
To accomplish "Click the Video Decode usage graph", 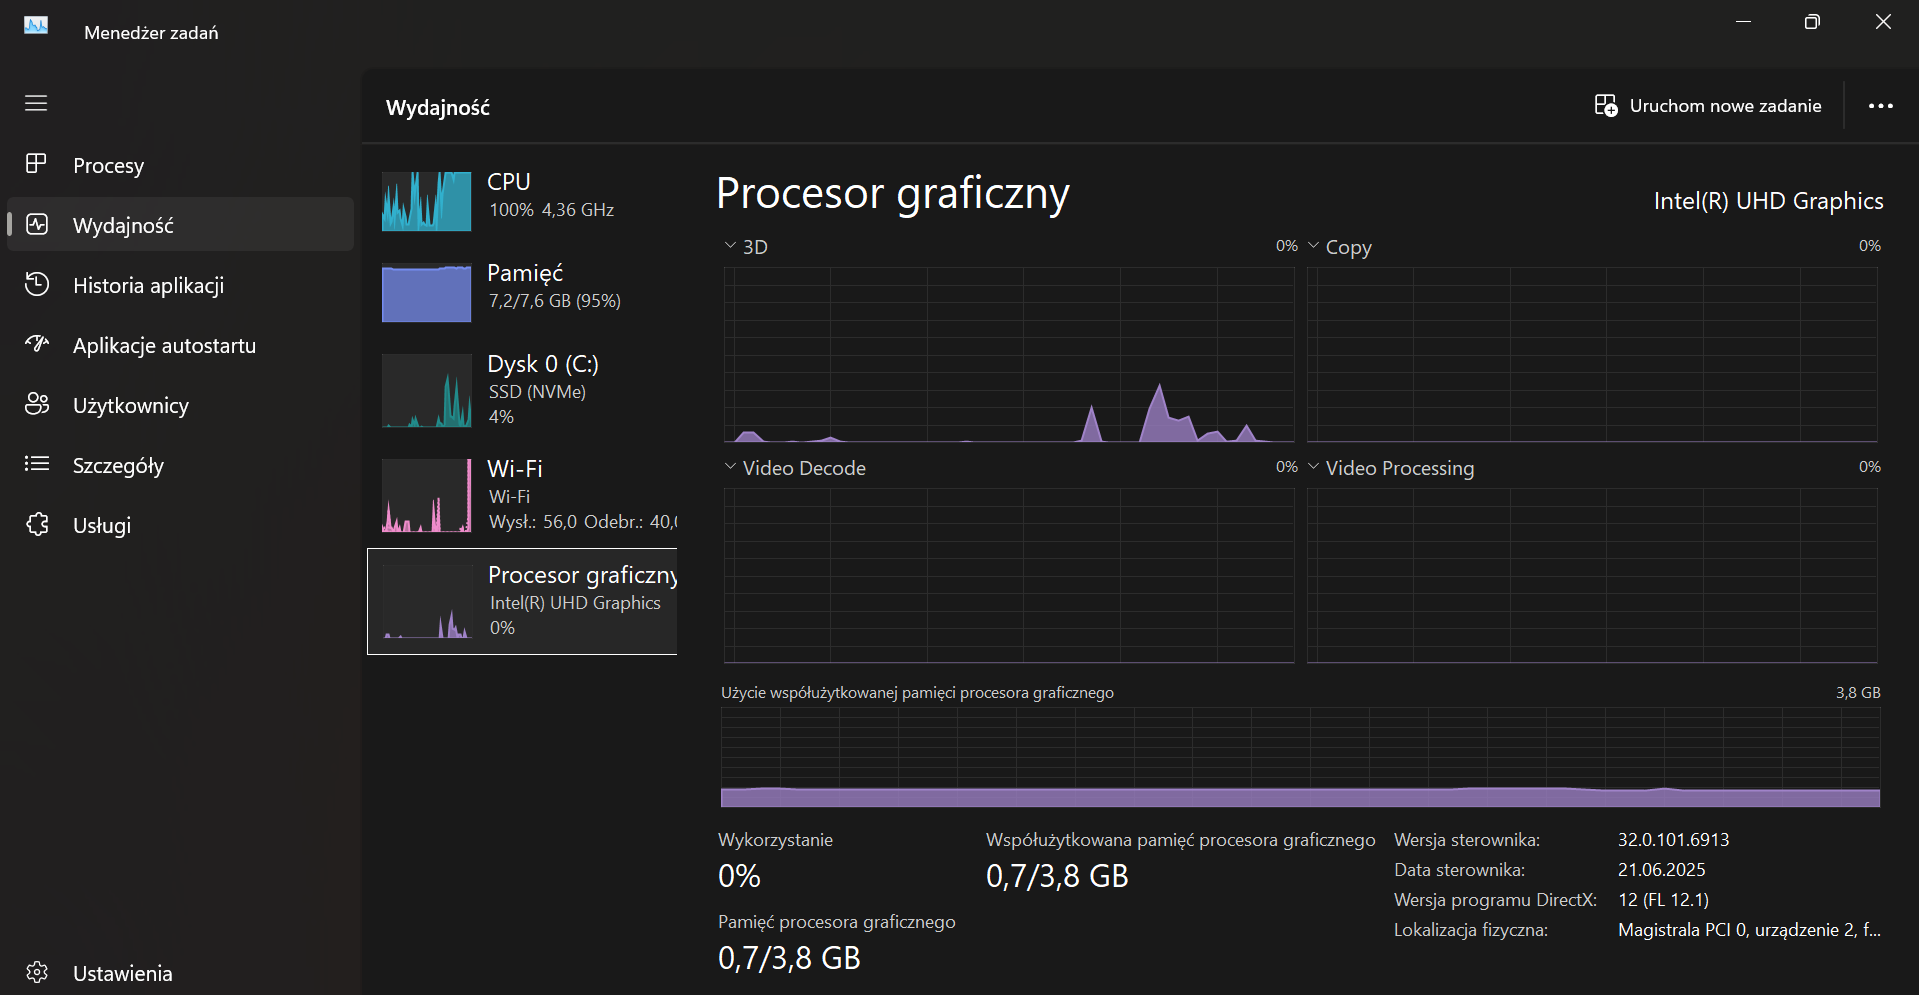I will click(1009, 575).
